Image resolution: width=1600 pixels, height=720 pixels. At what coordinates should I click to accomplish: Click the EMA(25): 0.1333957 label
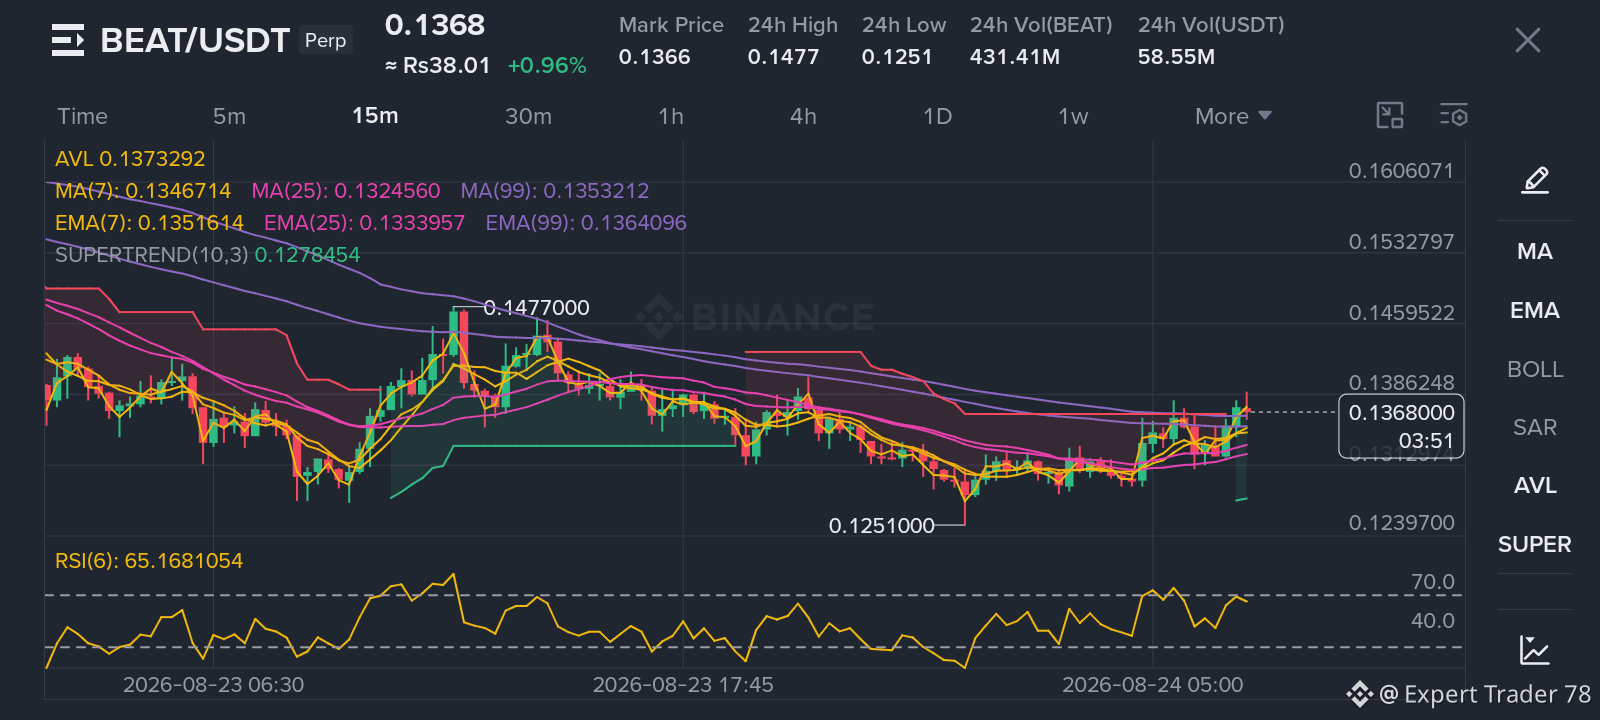[364, 223]
